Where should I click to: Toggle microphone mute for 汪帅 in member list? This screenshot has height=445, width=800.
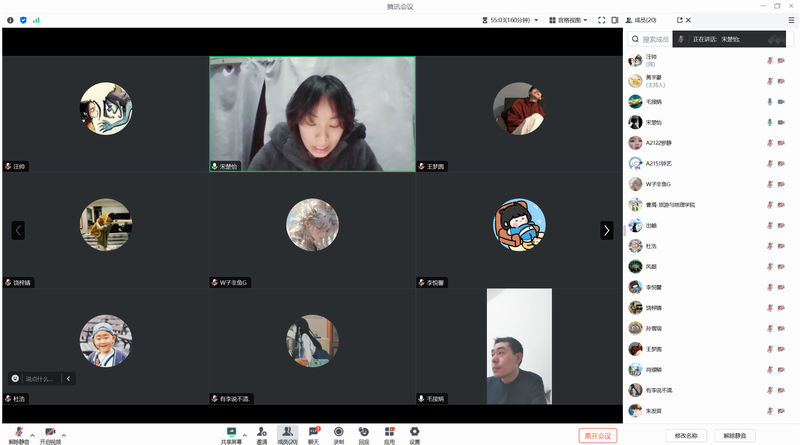coord(769,60)
